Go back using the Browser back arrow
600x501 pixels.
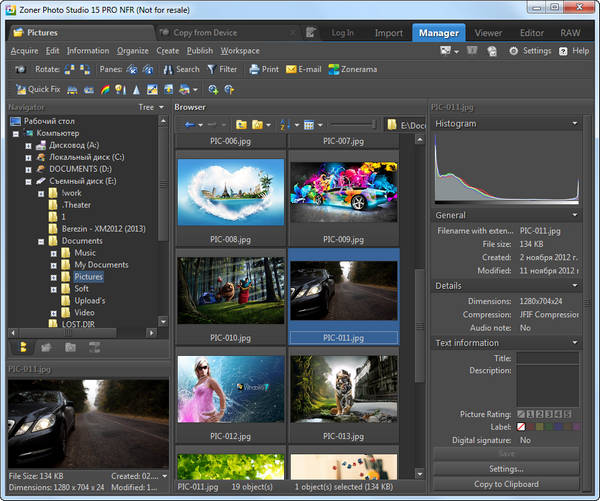(189, 125)
